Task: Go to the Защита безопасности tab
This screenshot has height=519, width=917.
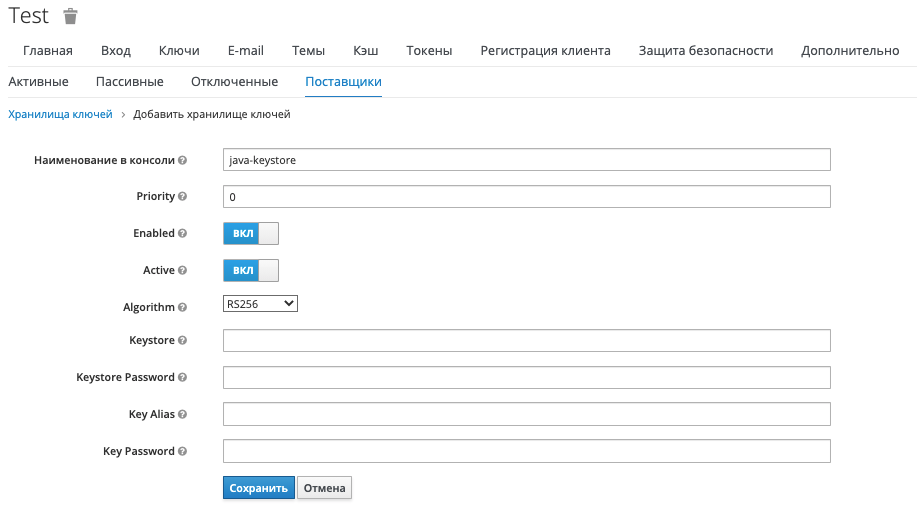Action: (705, 51)
